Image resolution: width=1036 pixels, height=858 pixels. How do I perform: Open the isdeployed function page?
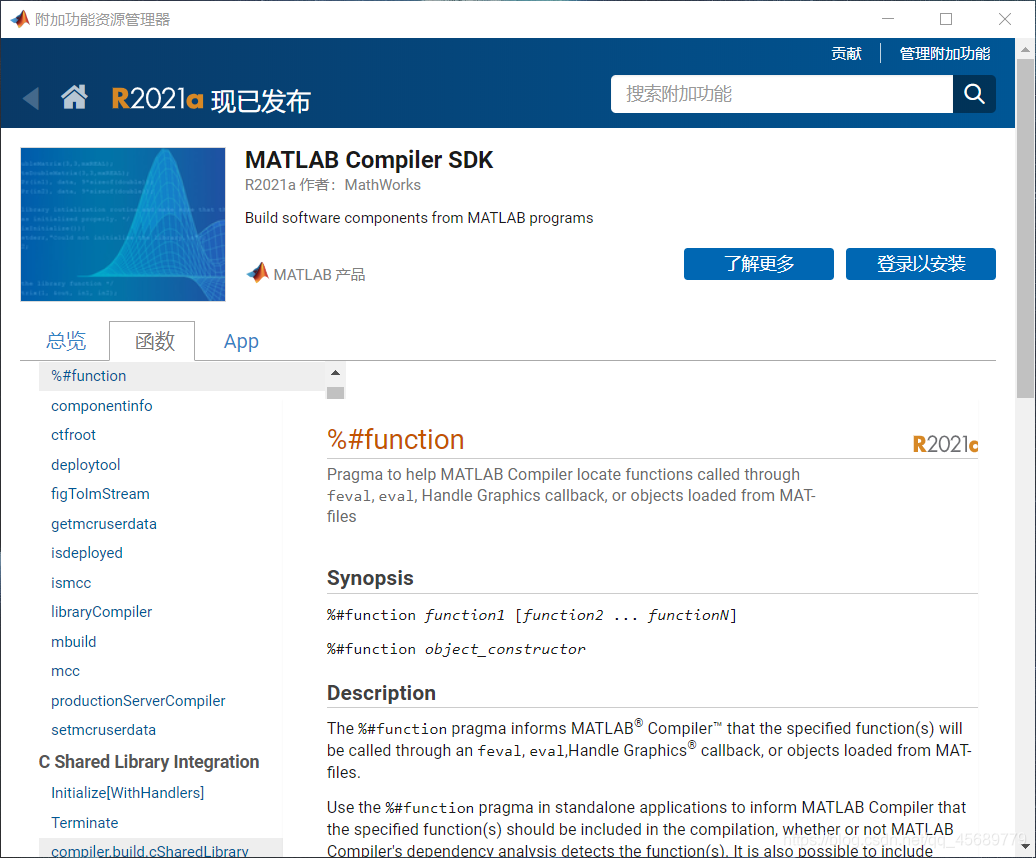(x=87, y=553)
